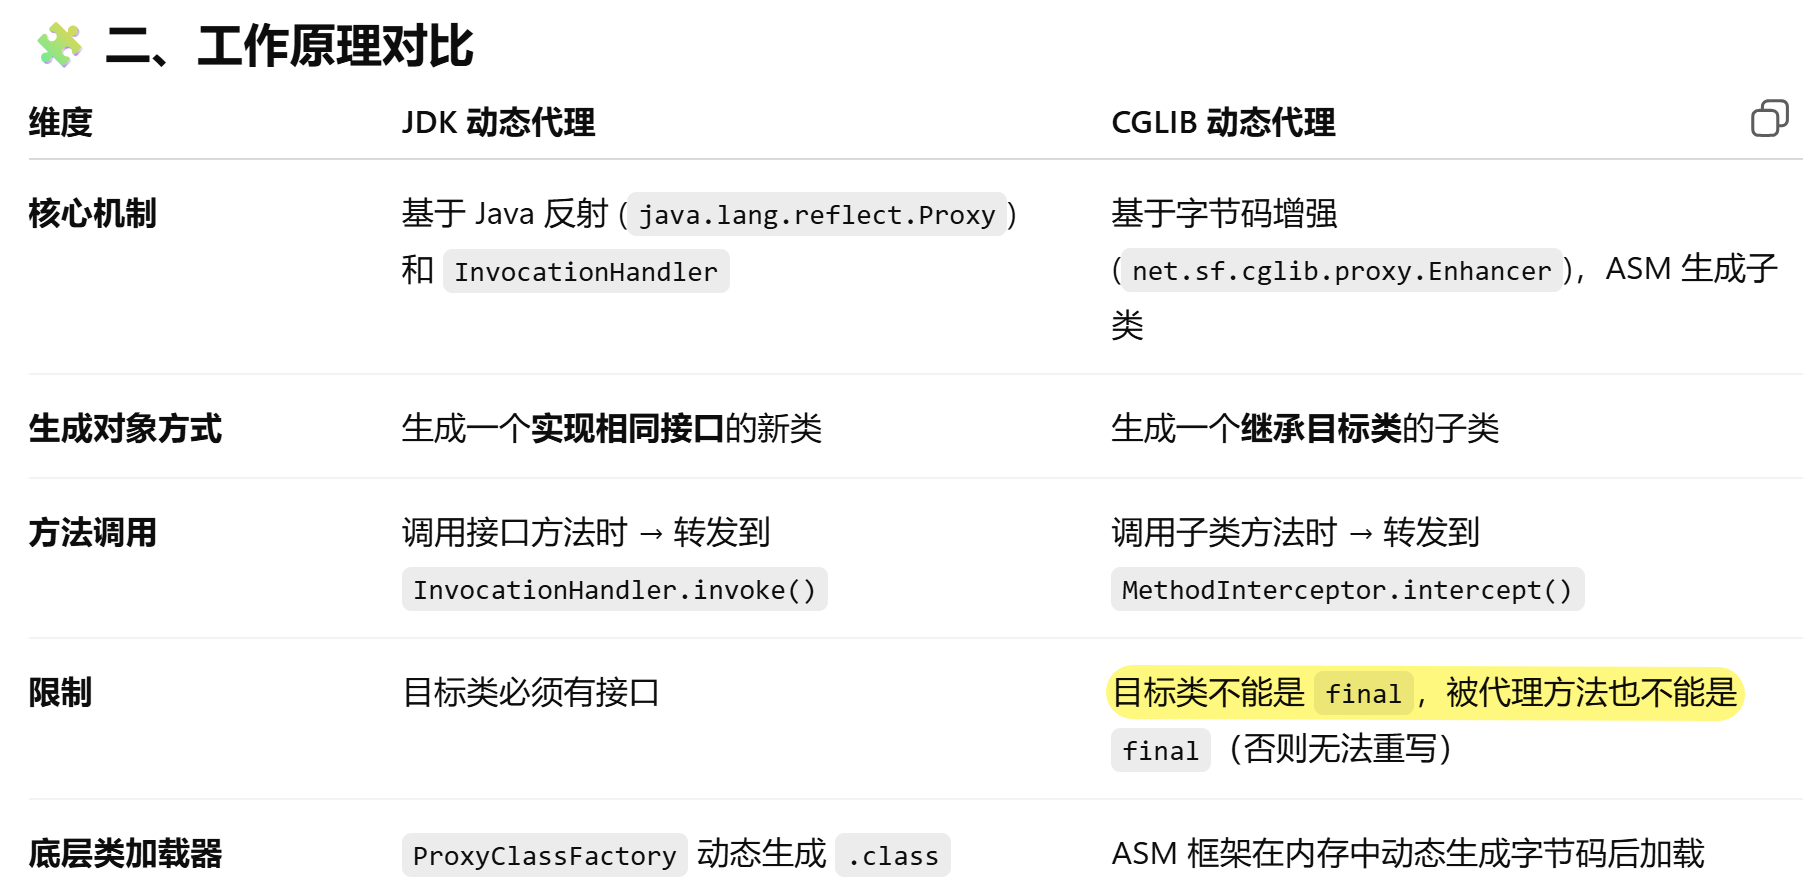Click the ProxyClassFactory code snippet
This screenshot has height=895, width=1814.
tap(544, 856)
